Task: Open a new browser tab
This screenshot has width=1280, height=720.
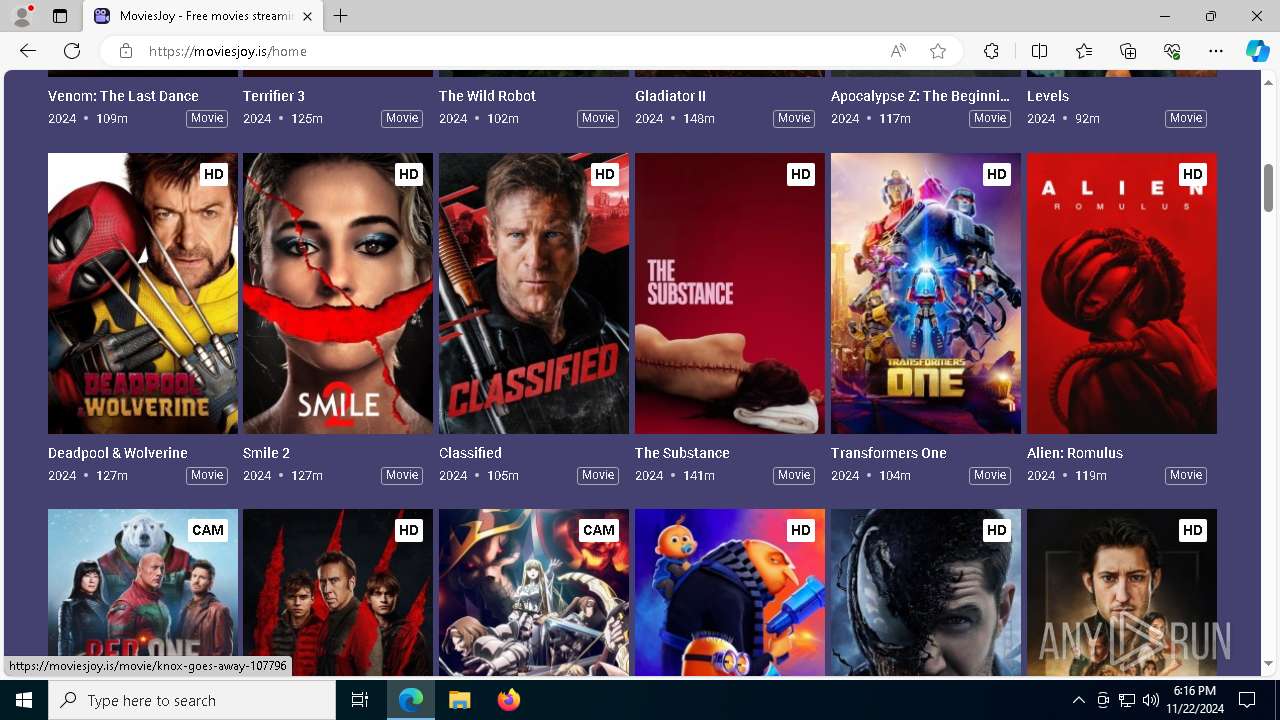Action: click(340, 16)
